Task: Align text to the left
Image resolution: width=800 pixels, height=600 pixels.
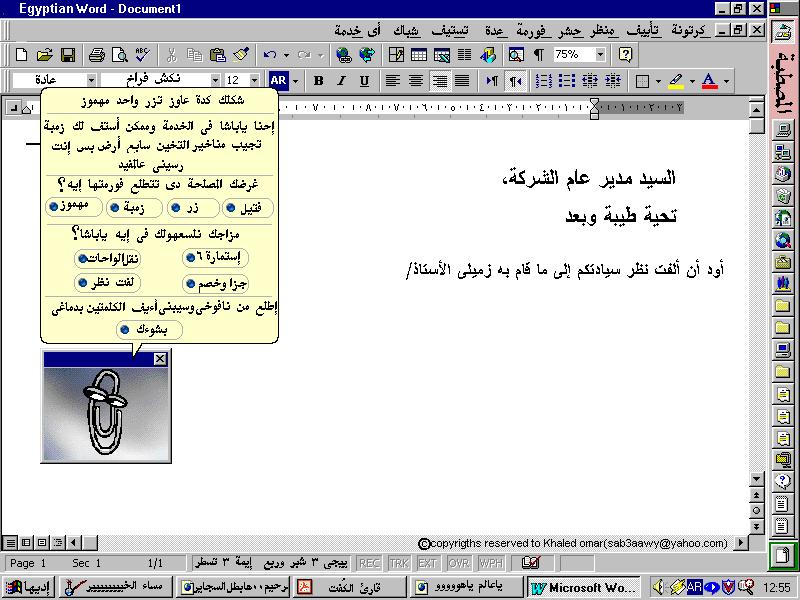Action: (392, 81)
